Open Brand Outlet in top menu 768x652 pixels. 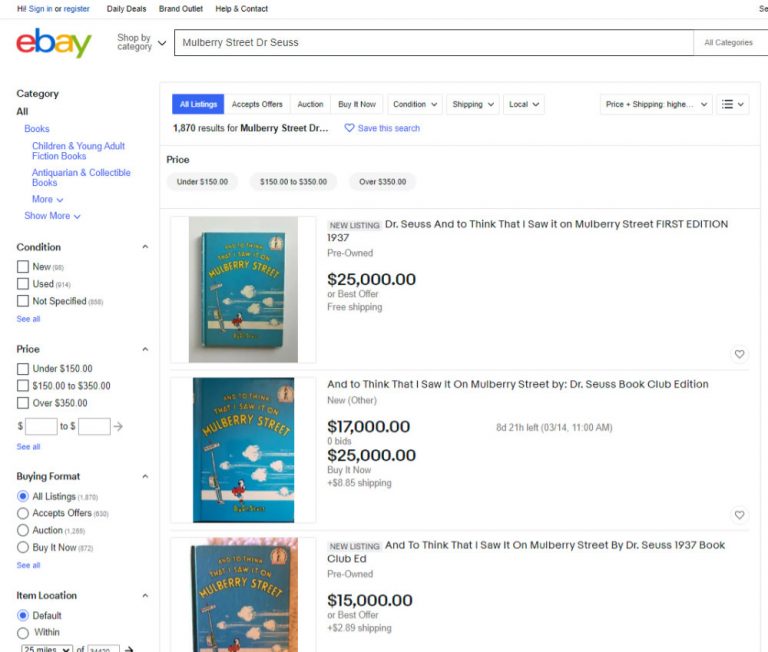click(x=181, y=9)
